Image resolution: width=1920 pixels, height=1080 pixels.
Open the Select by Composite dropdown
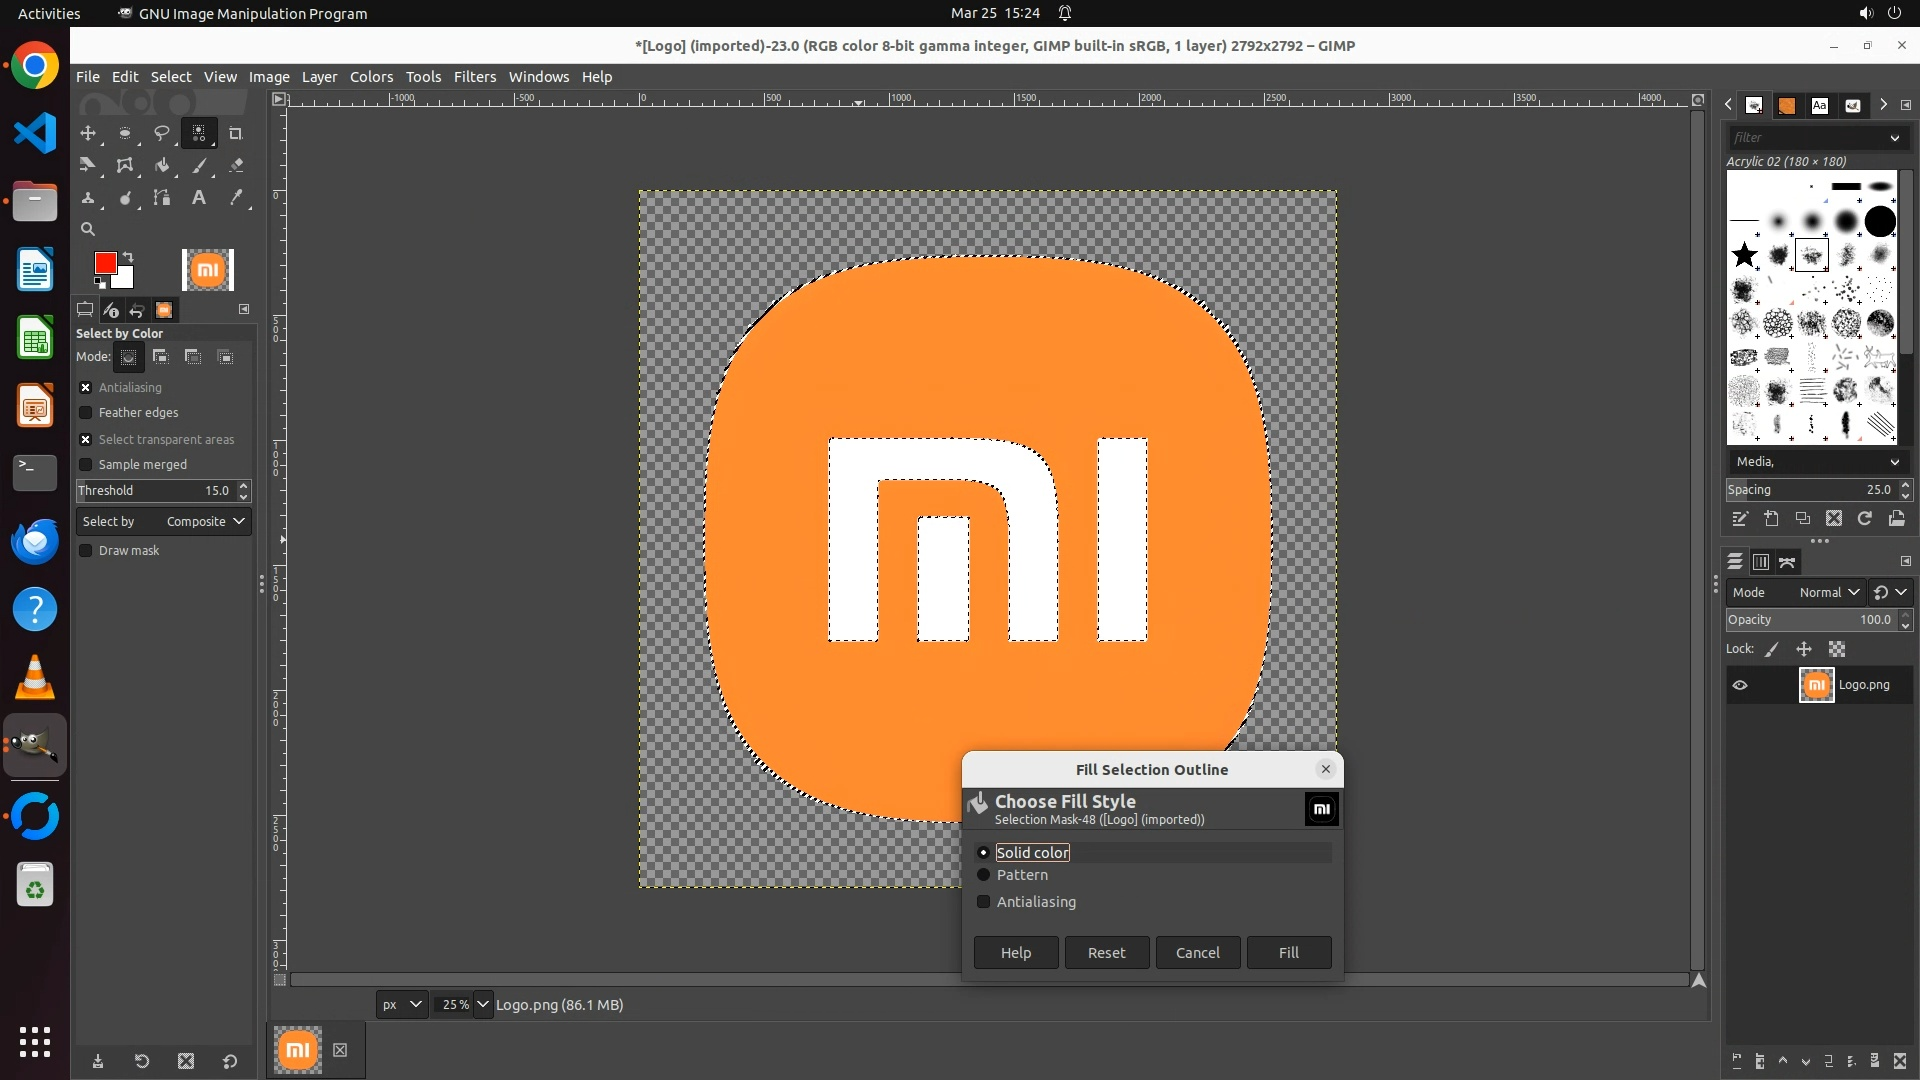pyautogui.click(x=205, y=521)
